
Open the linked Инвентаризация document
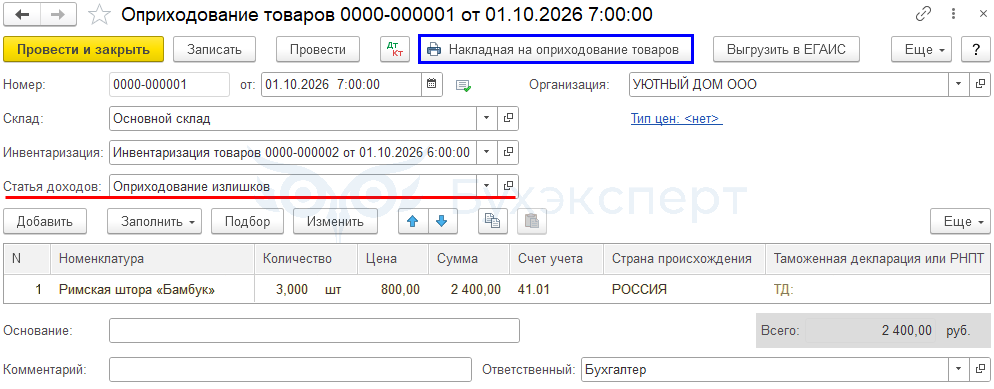[508, 152]
